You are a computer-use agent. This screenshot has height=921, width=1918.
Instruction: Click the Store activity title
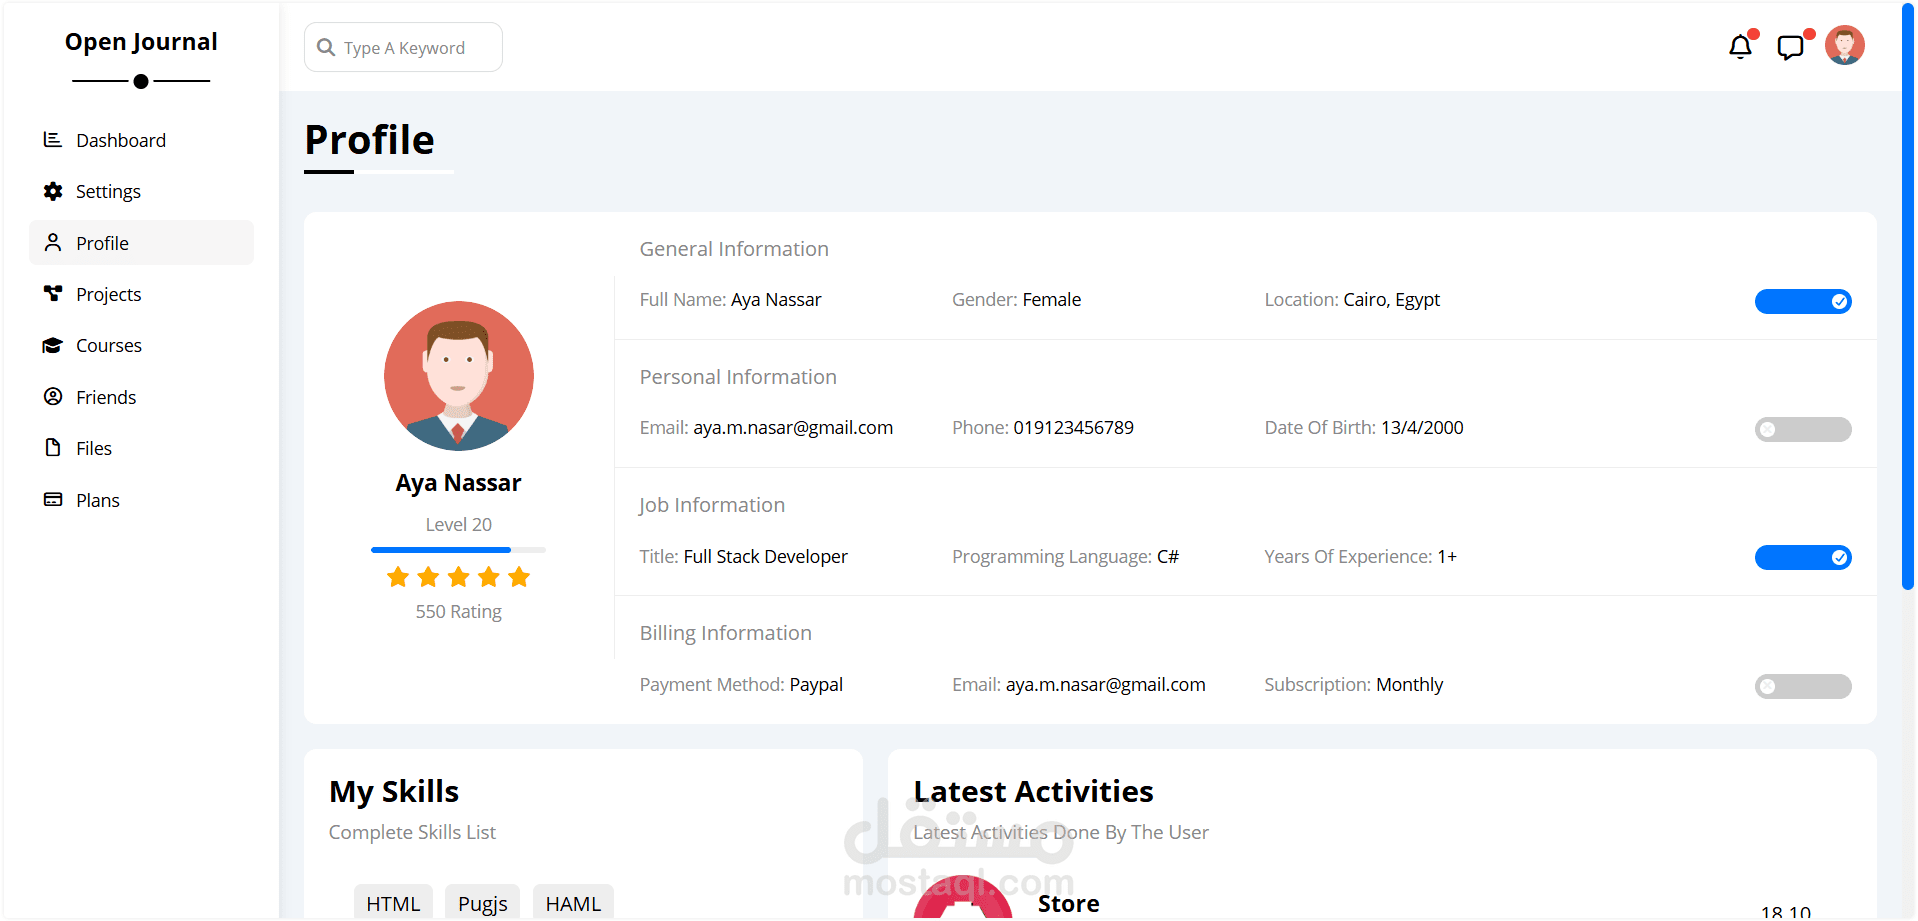click(x=1068, y=904)
